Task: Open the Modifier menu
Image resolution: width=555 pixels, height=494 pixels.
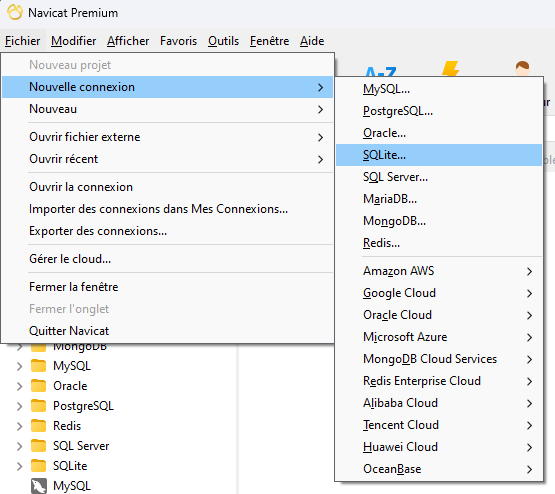Action: pos(74,41)
